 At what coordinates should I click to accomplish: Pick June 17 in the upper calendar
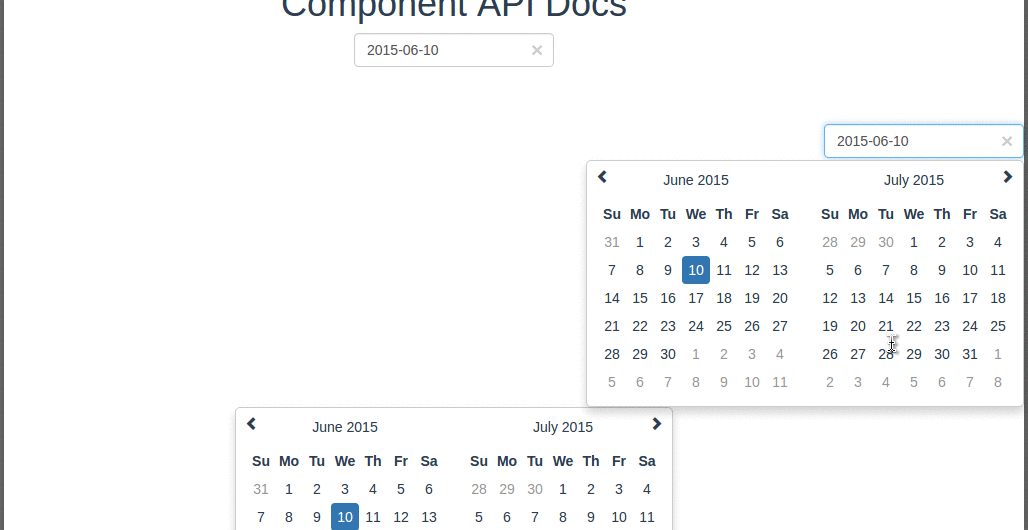pos(696,298)
